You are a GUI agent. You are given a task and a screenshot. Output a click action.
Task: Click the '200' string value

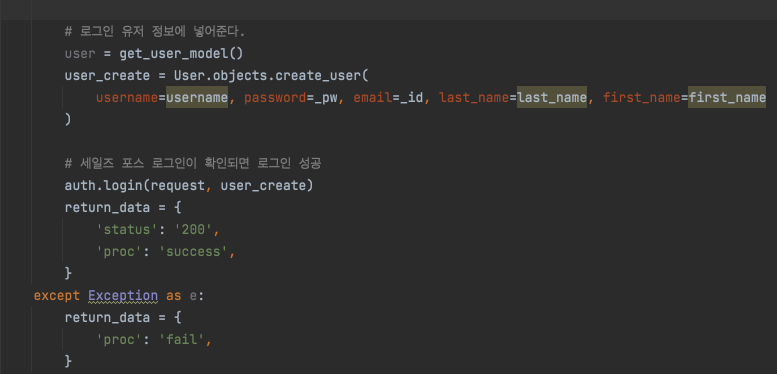pos(193,230)
